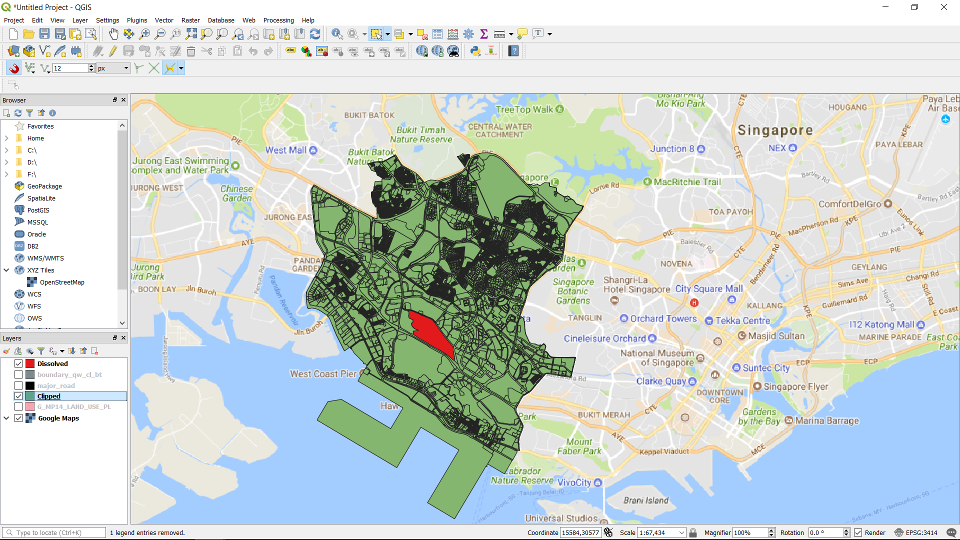Expand the Home folder in Browser
This screenshot has width=960, height=540.
click(7, 138)
